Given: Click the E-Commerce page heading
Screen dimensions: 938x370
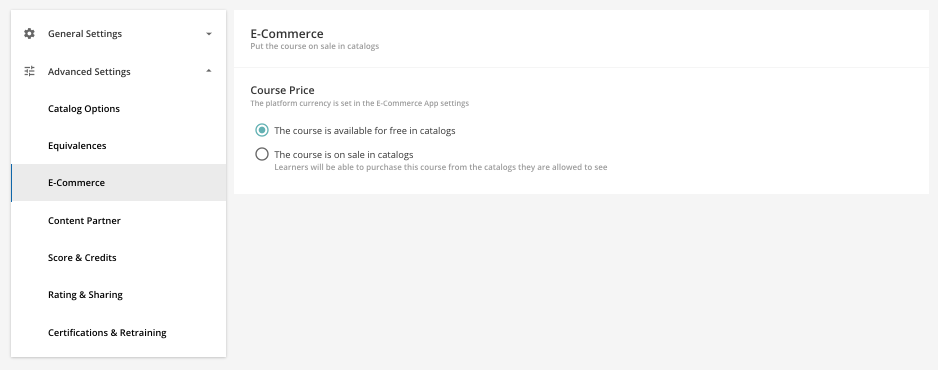Looking at the screenshot, I should tap(287, 33).
